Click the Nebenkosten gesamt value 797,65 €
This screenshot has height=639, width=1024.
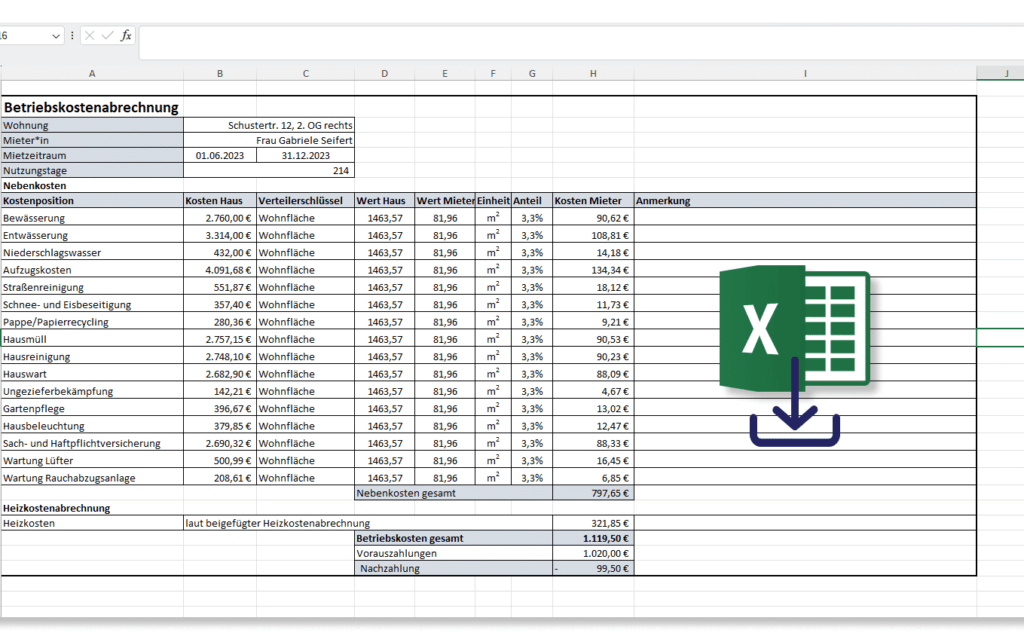[593, 493]
